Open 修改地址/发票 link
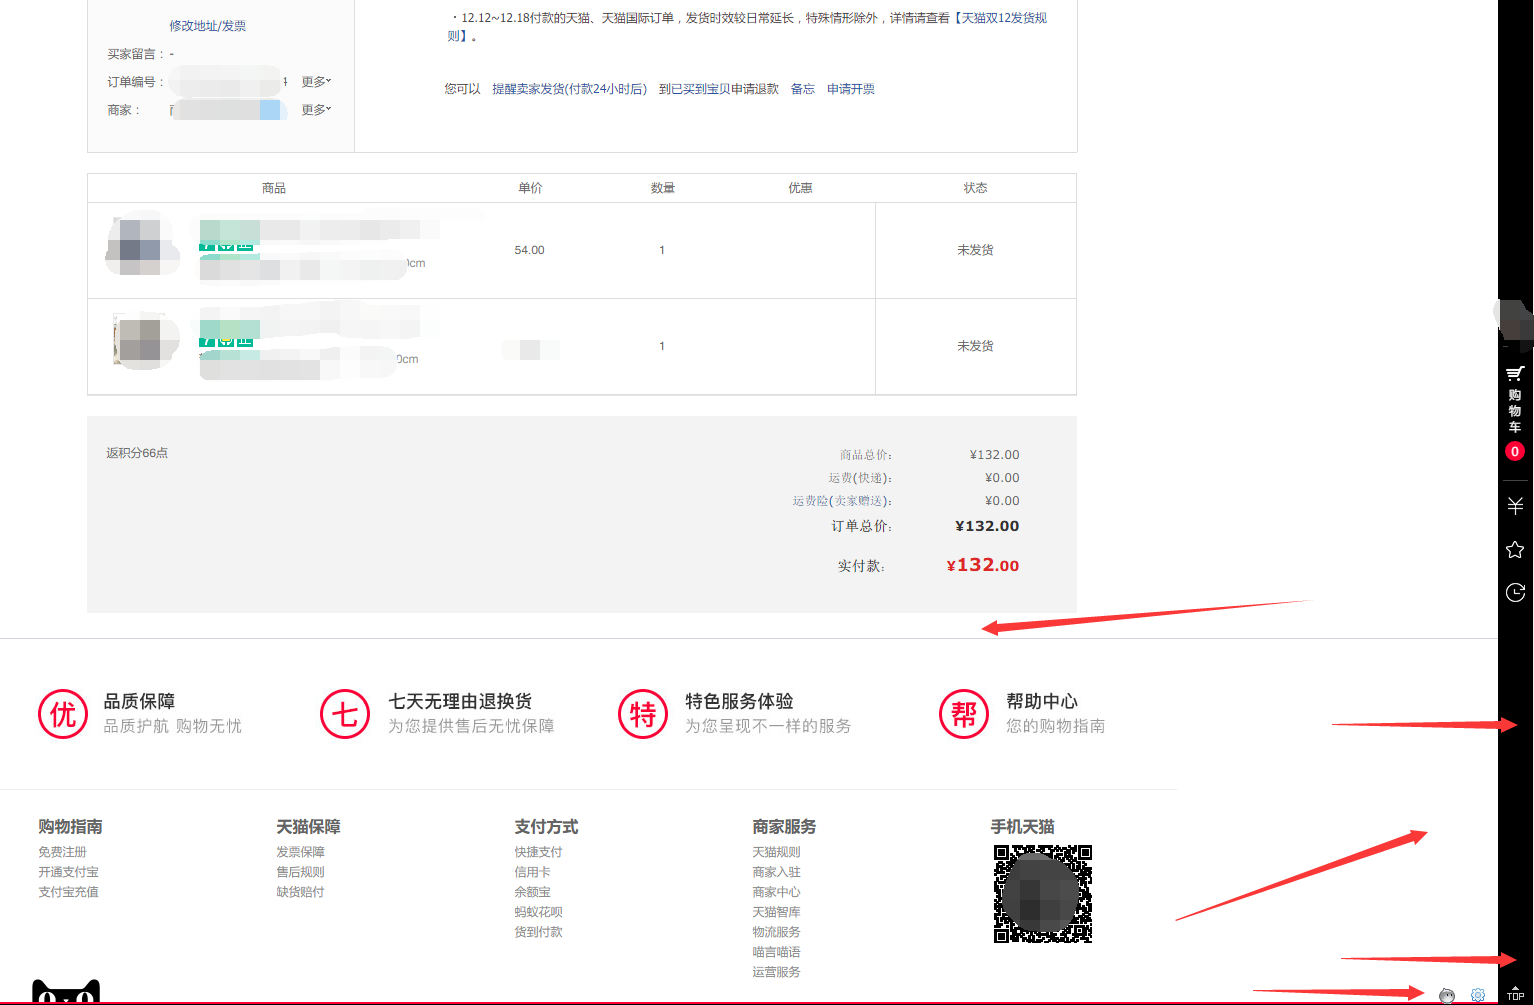The height and width of the screenshot is (1005, 1534). [x=207, y=26]
